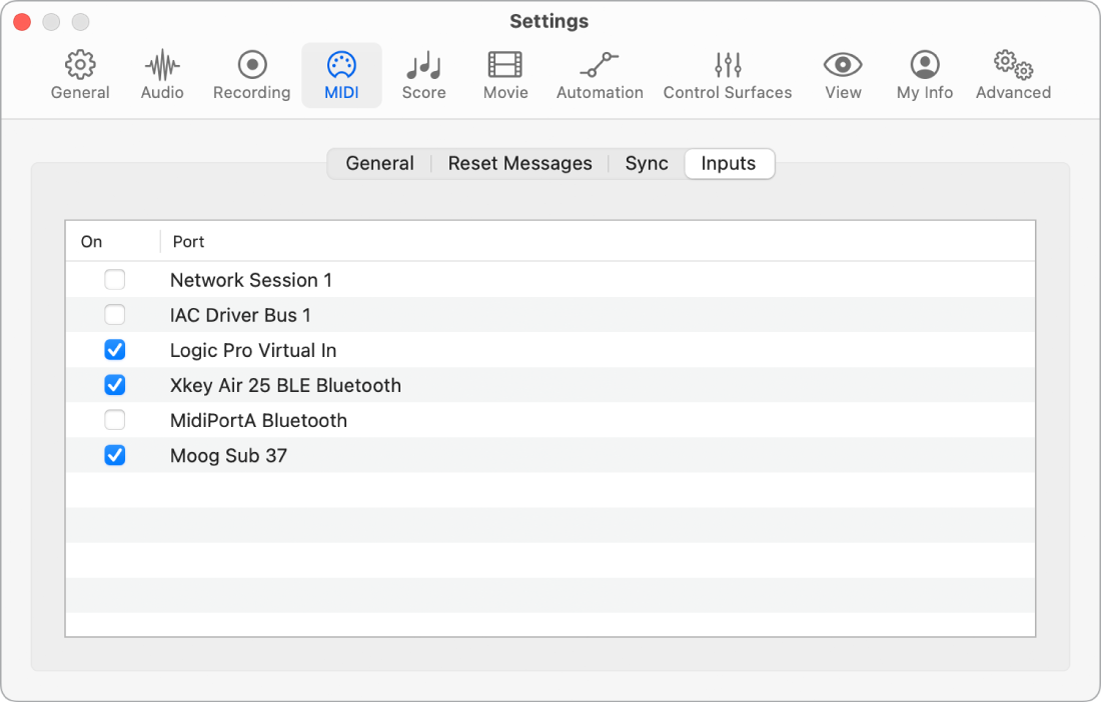The height and width of the screenshot is (702, 1102).
Task: Select the Audio settings icon
Action: (x=161, y=74)
